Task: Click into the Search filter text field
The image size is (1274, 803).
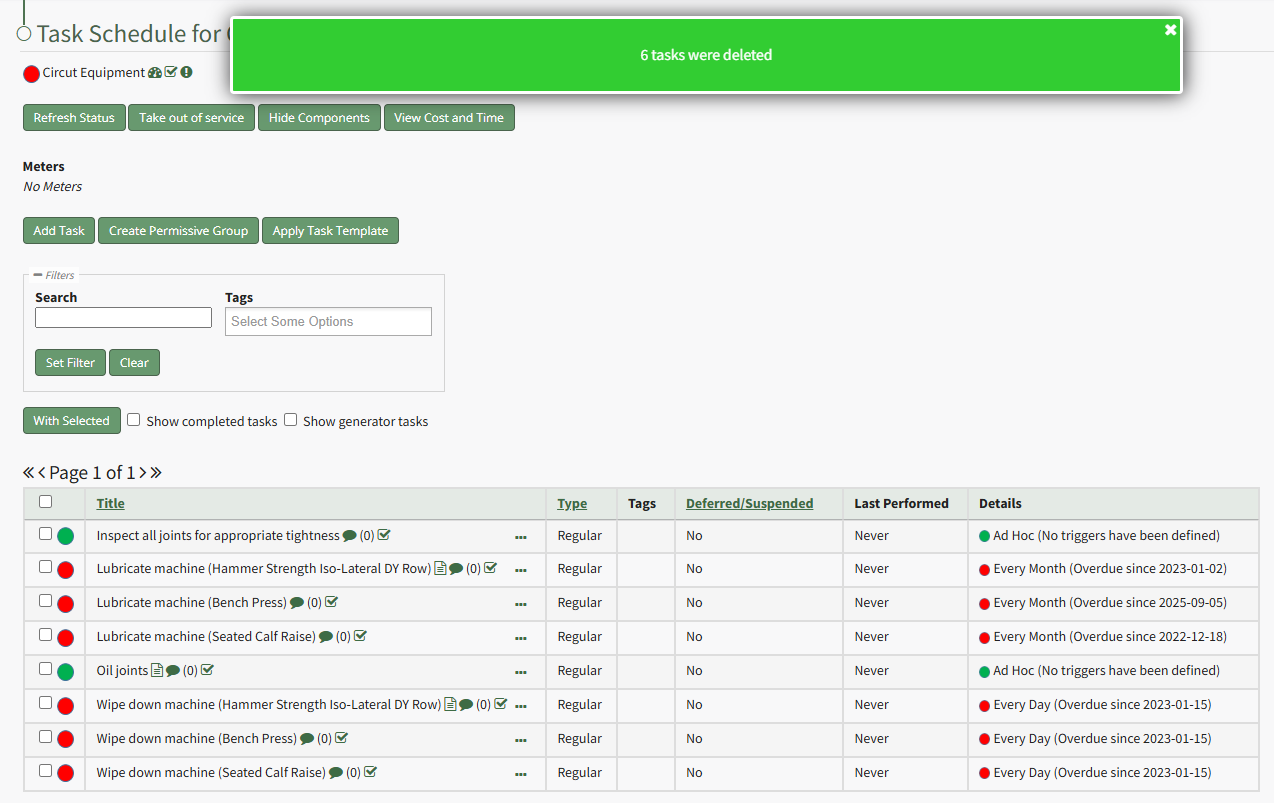Action: [x=123, y=318]
